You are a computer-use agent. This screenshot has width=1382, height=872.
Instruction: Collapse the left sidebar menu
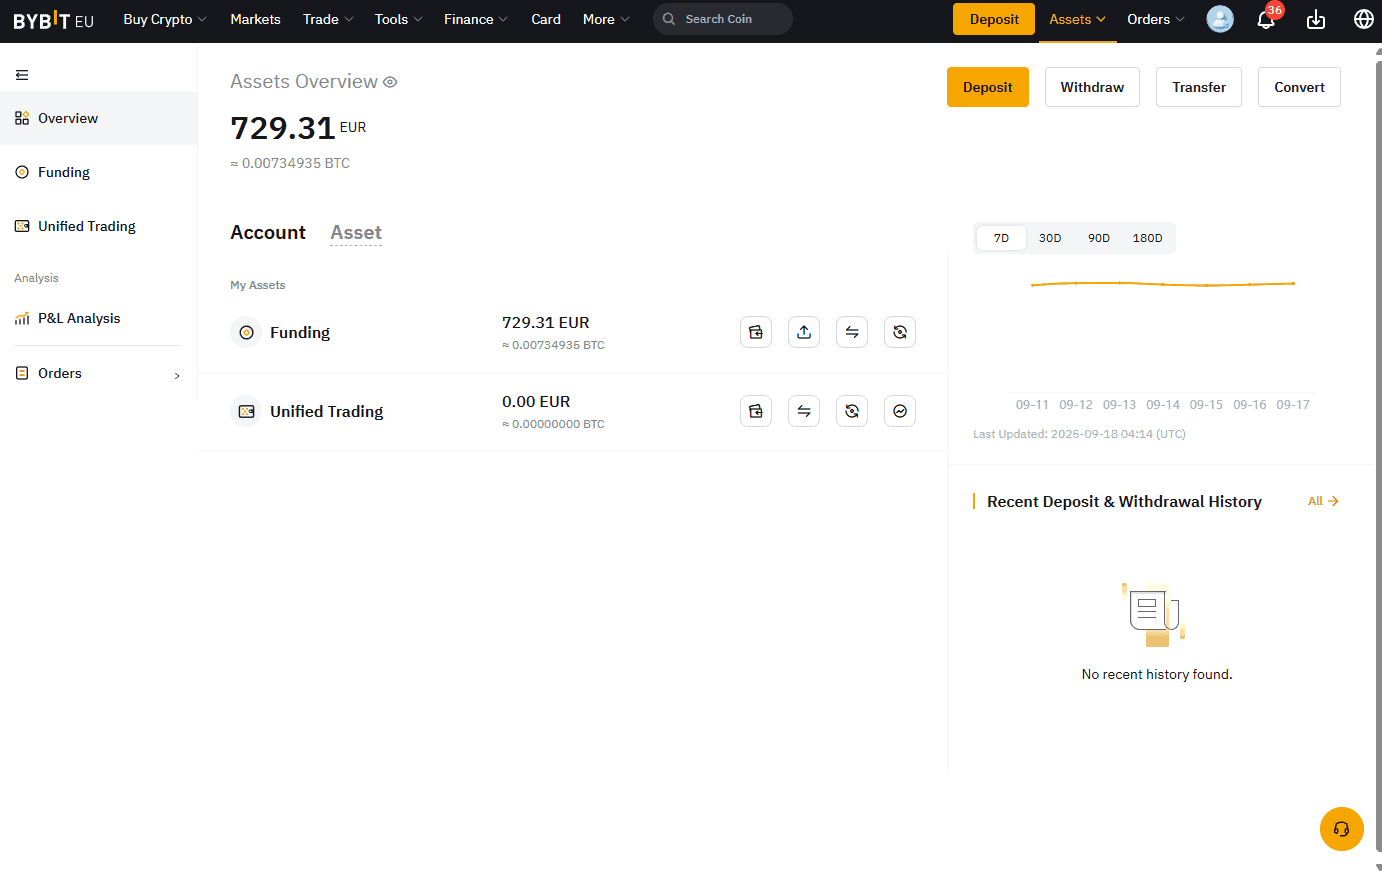point(22,75)
